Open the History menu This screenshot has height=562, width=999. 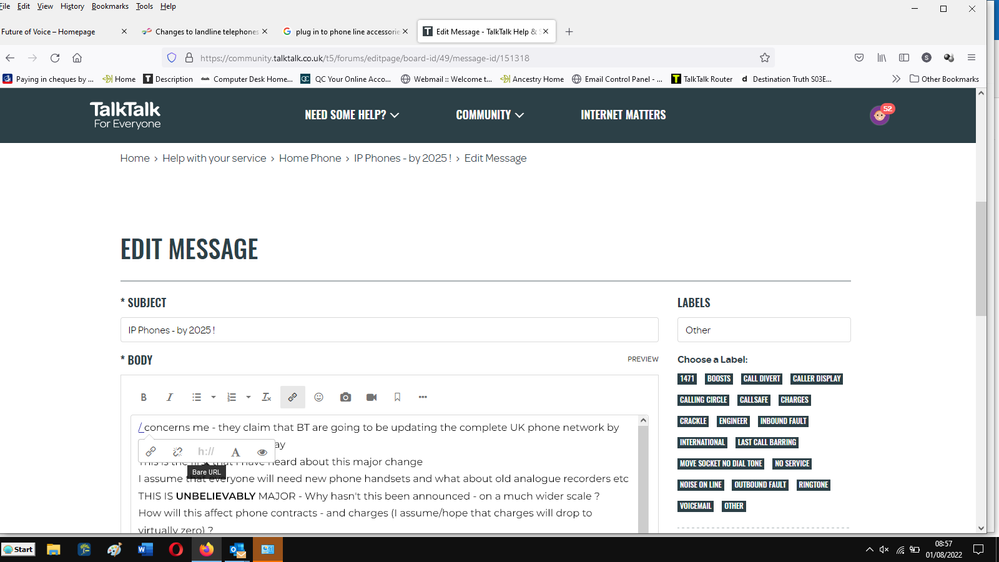pyautogui.click(x=72, y=6)
